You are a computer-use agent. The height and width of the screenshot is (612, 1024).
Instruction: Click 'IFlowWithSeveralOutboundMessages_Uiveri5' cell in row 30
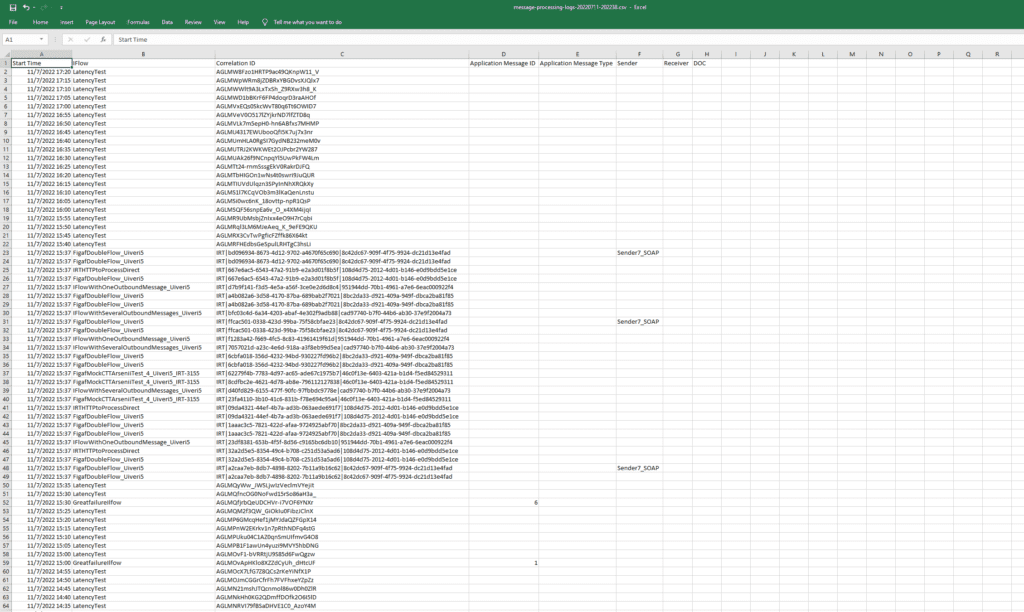coord(143,313)
